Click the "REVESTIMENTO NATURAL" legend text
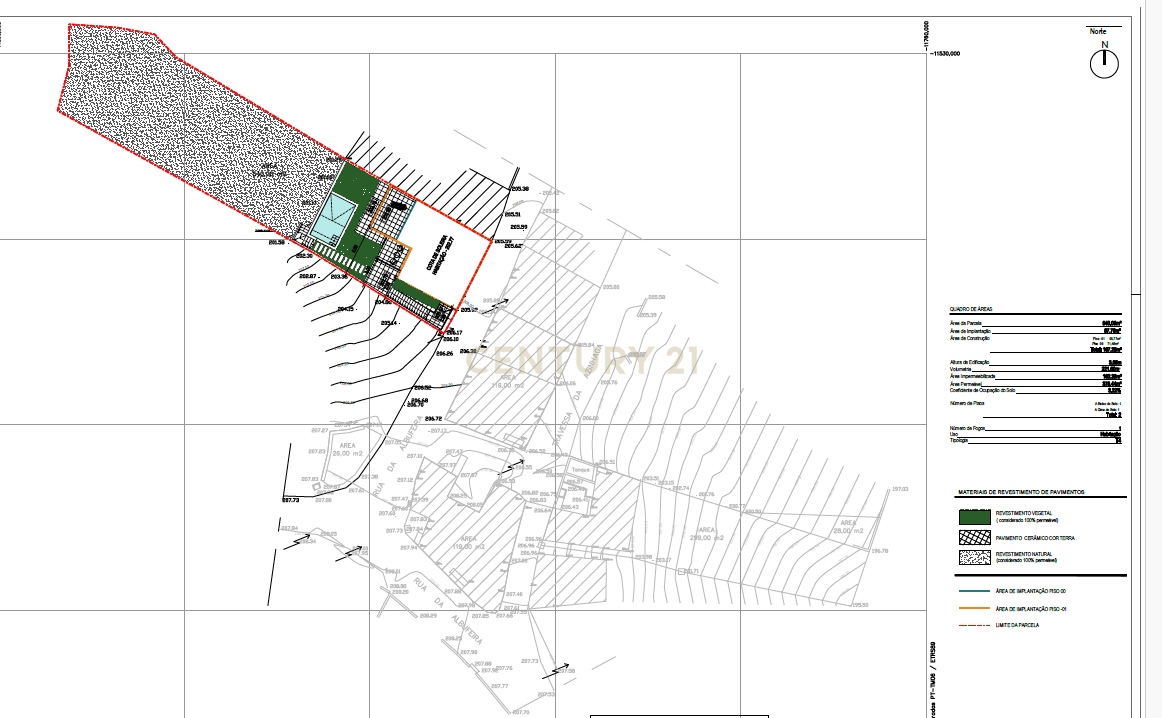1162x718 pixels. pos(1024,554)
